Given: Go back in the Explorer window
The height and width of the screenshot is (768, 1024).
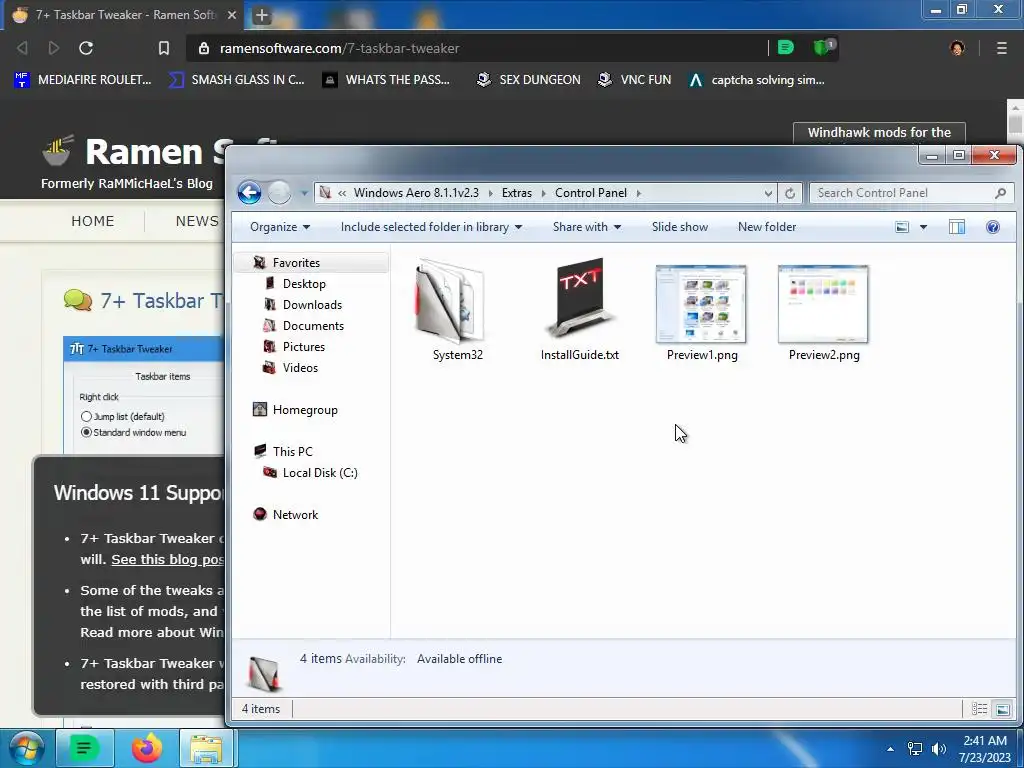Looking at the screenshot, I should (x=249, y=193).
